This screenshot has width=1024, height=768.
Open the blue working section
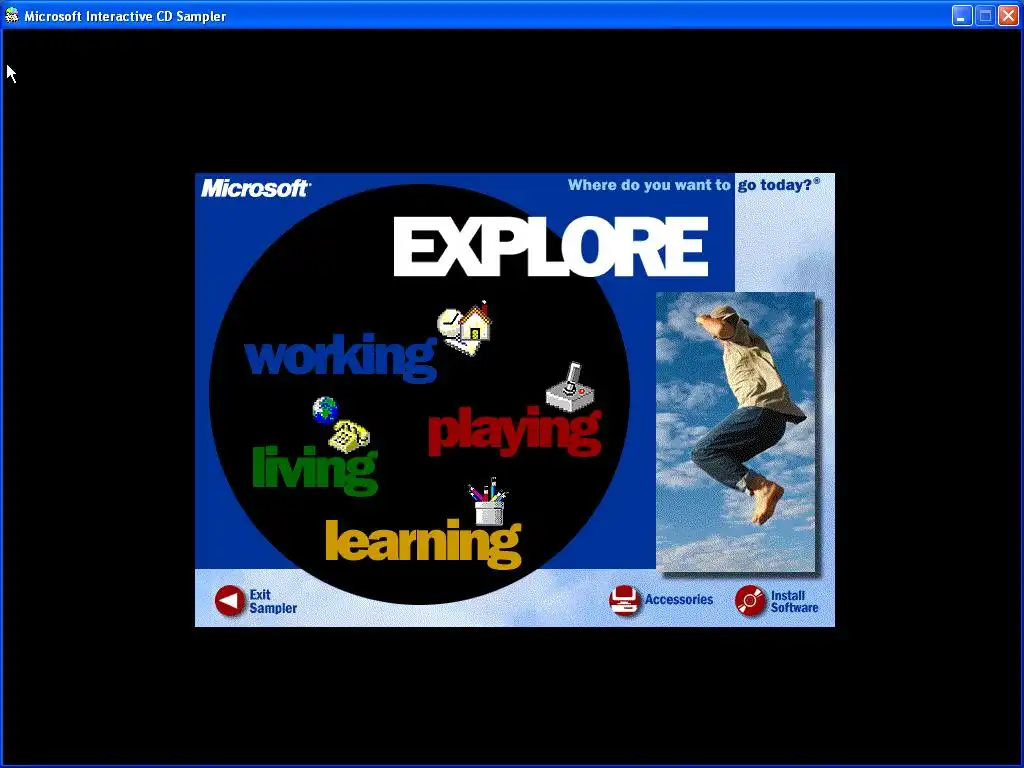coord(340,357)
